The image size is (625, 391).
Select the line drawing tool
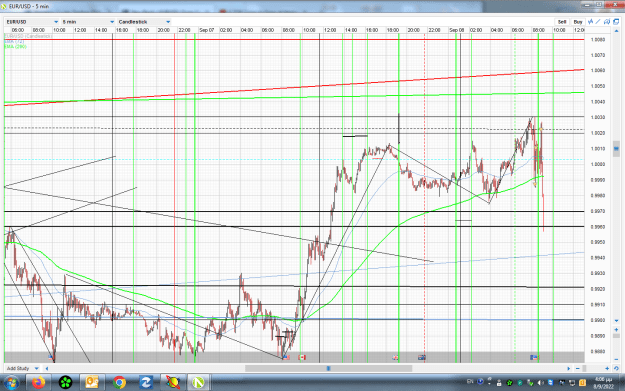tap(598, 22)
